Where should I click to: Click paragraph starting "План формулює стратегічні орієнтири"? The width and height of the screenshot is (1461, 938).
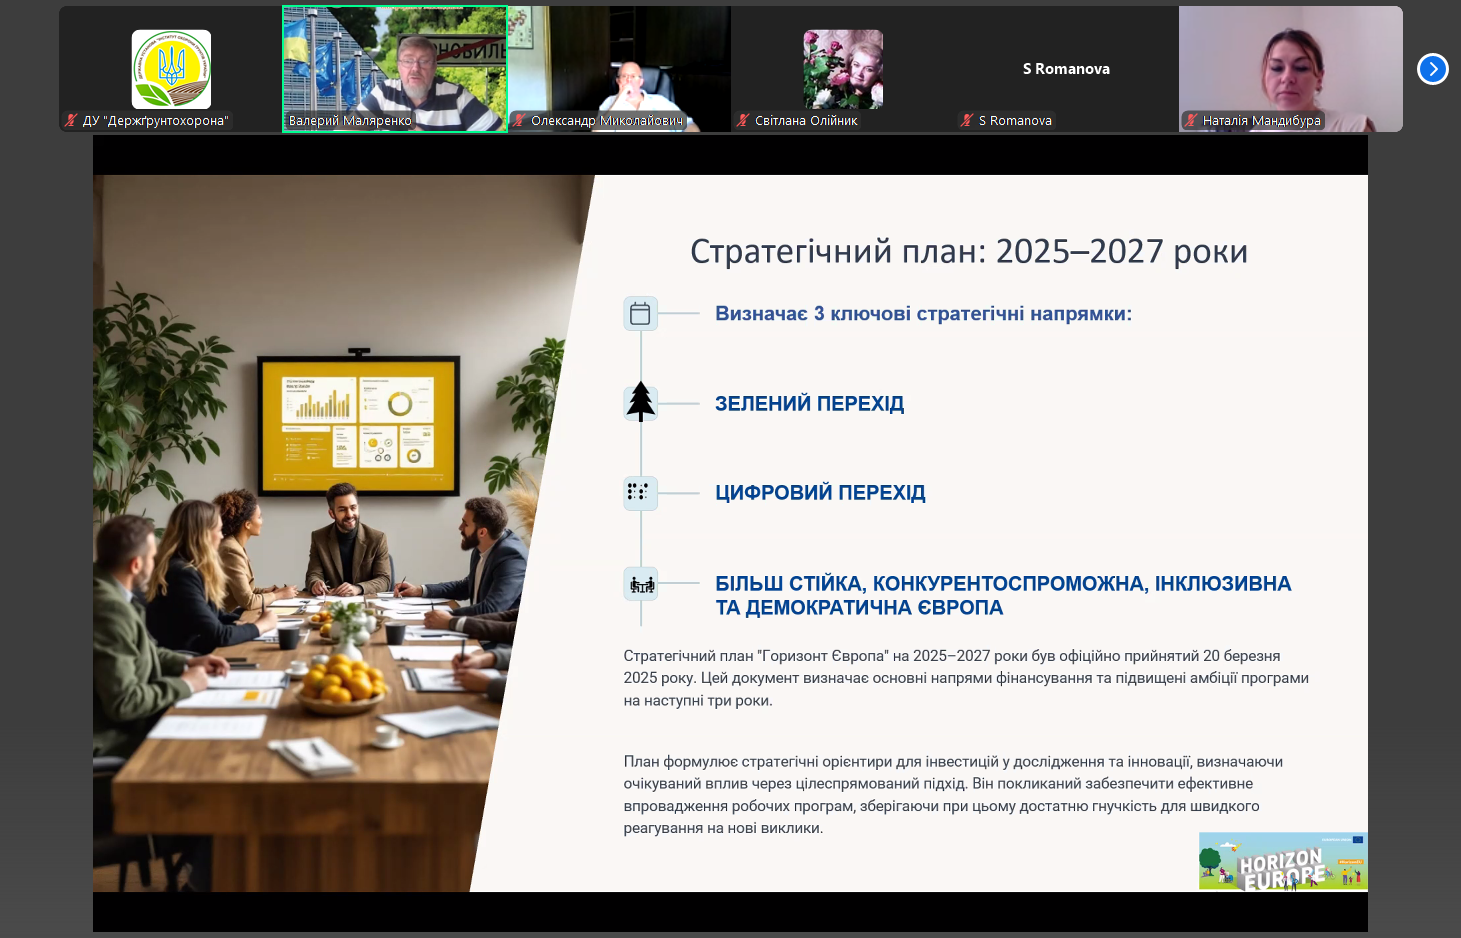(953, 795)
